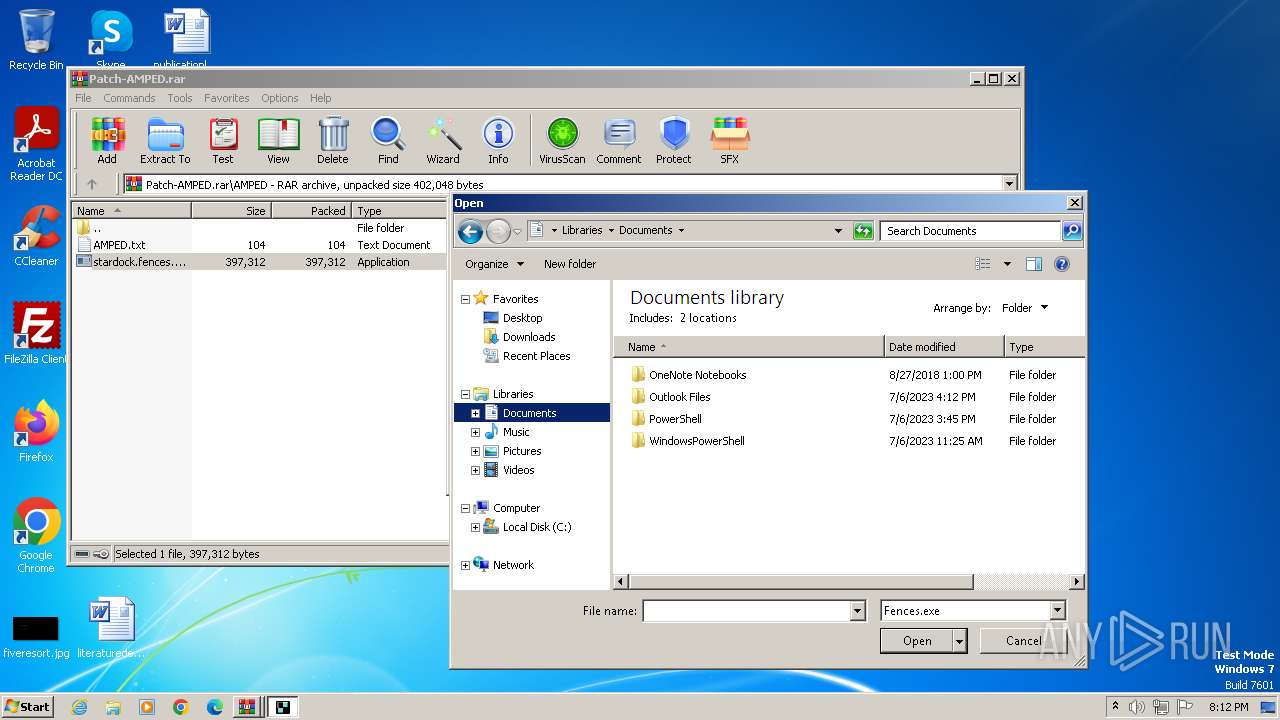Click the Delete trash icon in WinRAR
This screenshot has width=1280, height=720.
coord(333,140)
